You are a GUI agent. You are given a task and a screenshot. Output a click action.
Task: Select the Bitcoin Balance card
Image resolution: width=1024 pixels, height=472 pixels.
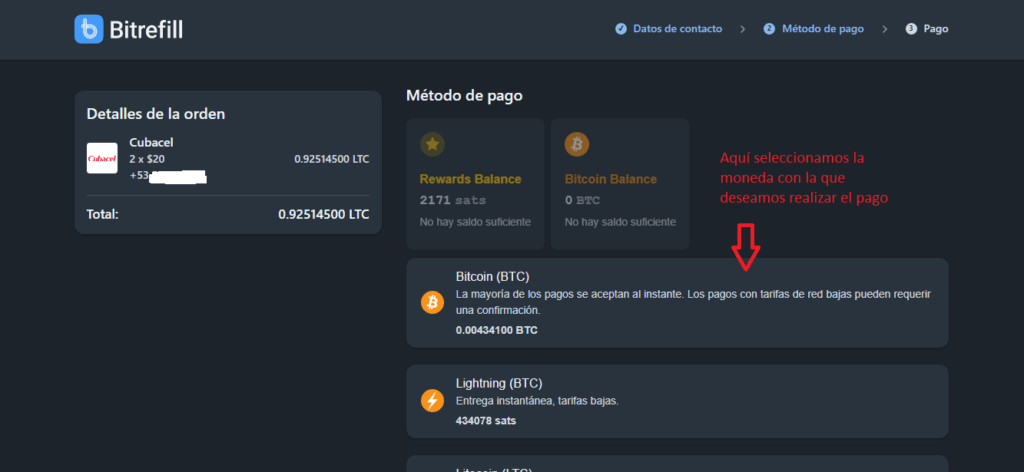pyautogui.click(x=620, y=184)
